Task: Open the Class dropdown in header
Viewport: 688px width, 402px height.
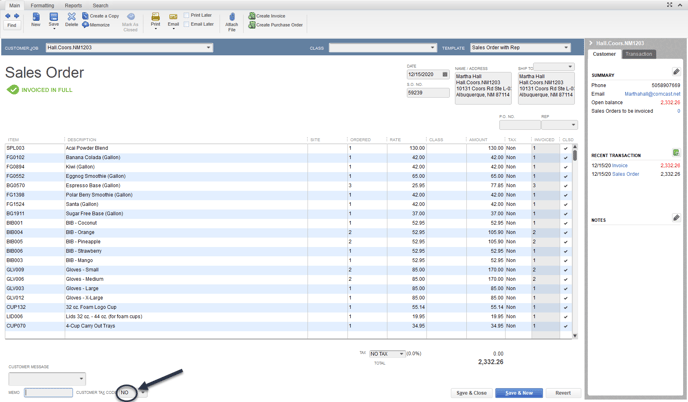Action: (432, 47)
